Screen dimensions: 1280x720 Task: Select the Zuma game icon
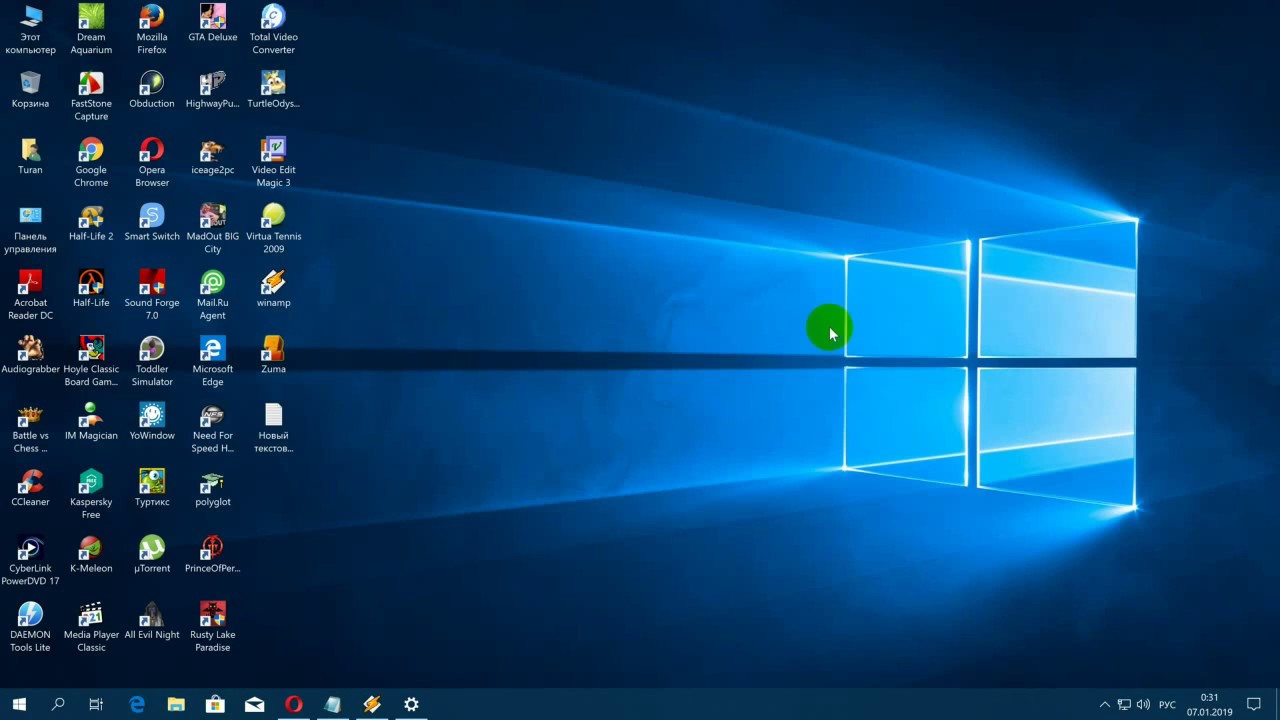273,355
